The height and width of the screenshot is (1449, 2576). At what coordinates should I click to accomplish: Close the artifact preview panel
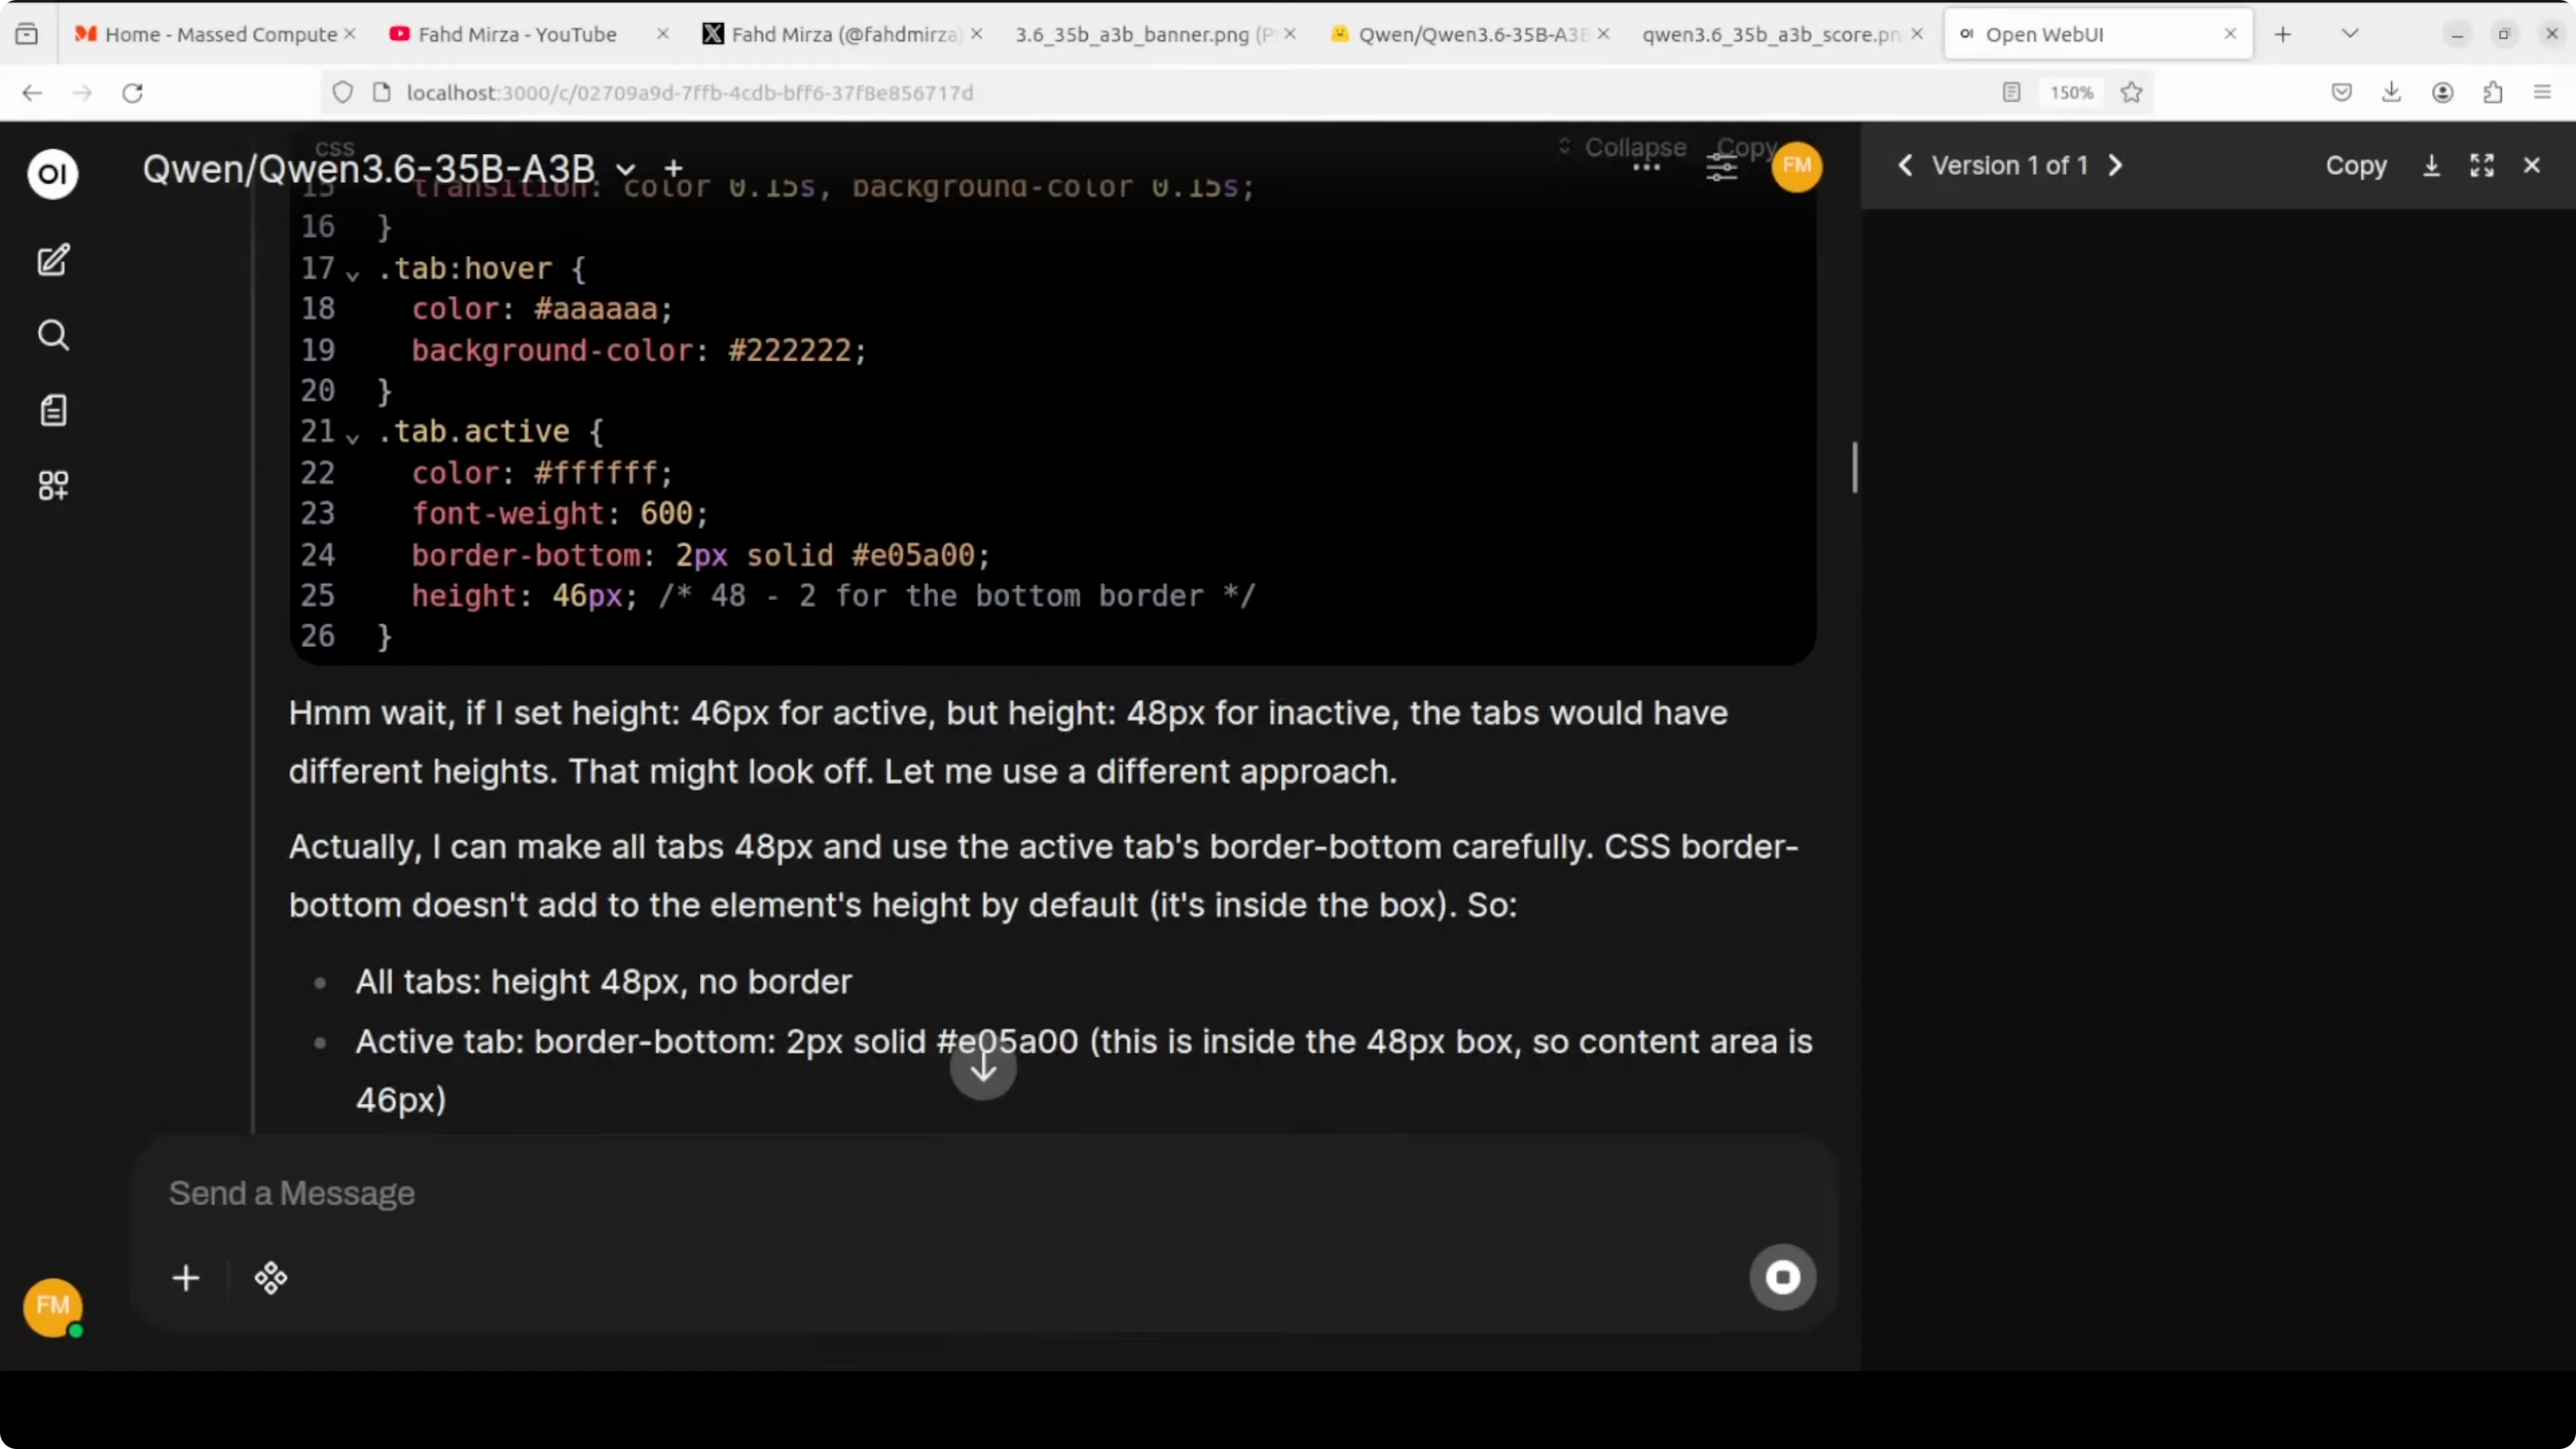tap(2532, 166)
